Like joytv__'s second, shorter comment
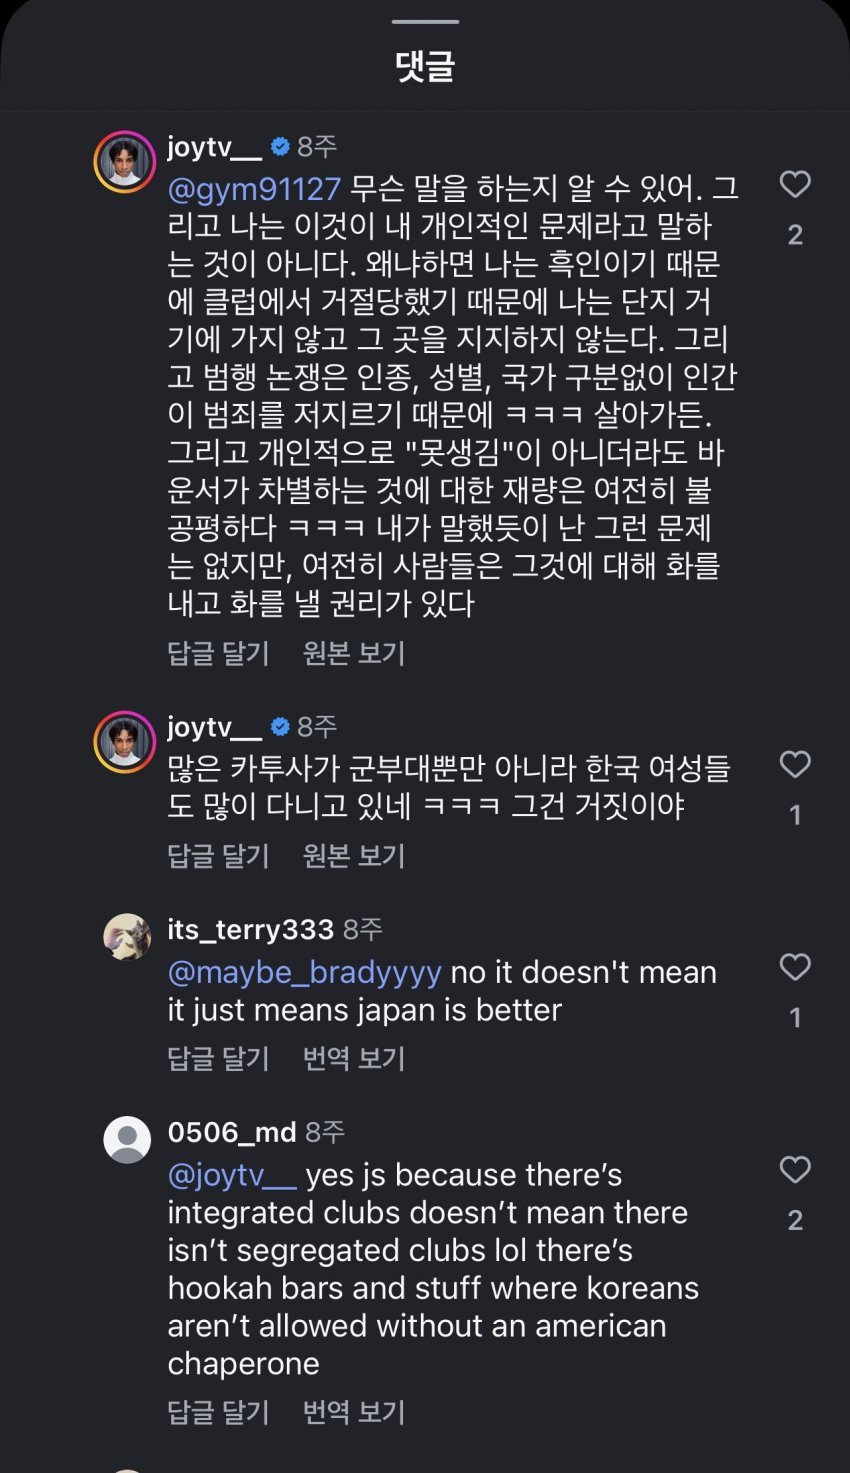Image resolution: width=850 pixels, height=1473 pixels. (794, 765)
